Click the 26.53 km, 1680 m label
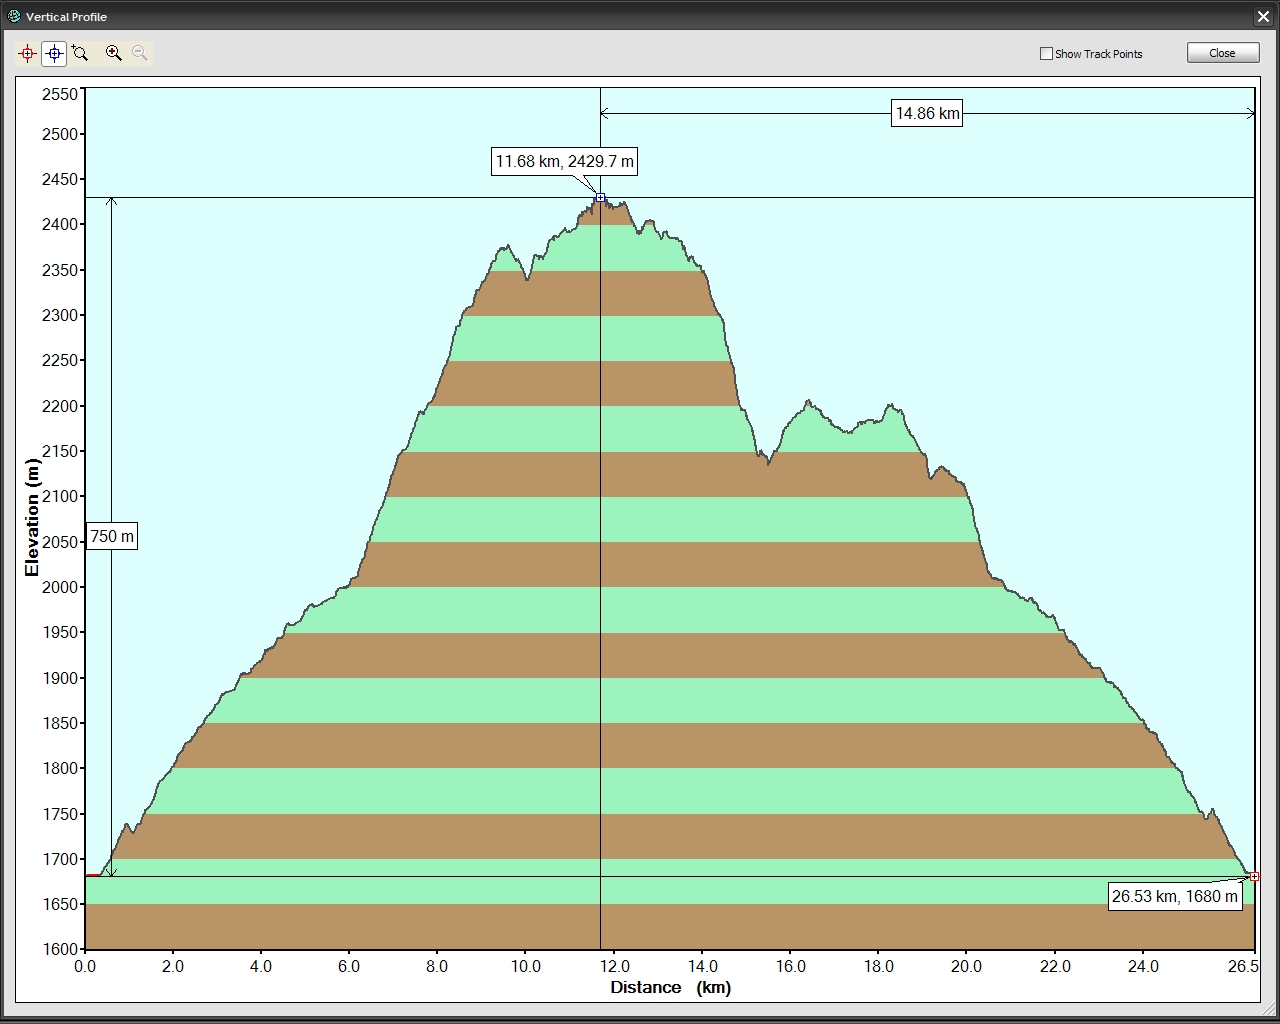1280x1024 pixels. point(1174,896)
